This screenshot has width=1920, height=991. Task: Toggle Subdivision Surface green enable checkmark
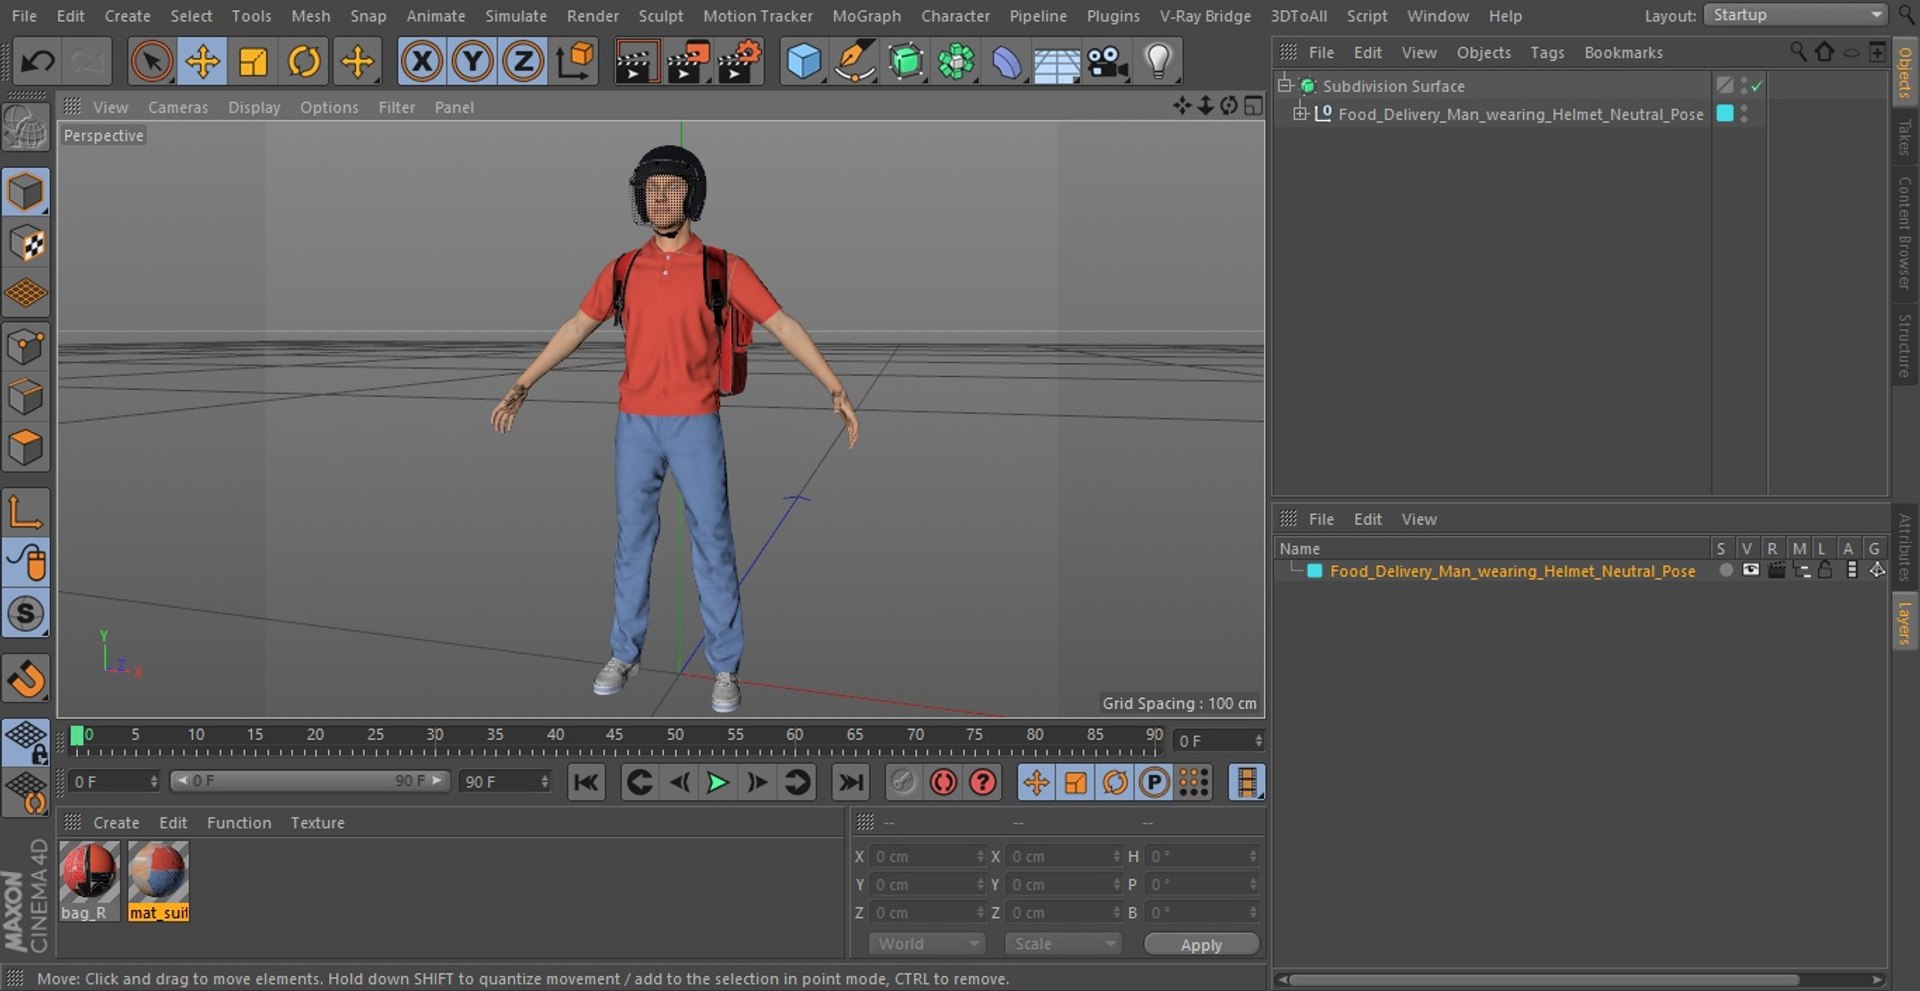(x=1757, y=86)
